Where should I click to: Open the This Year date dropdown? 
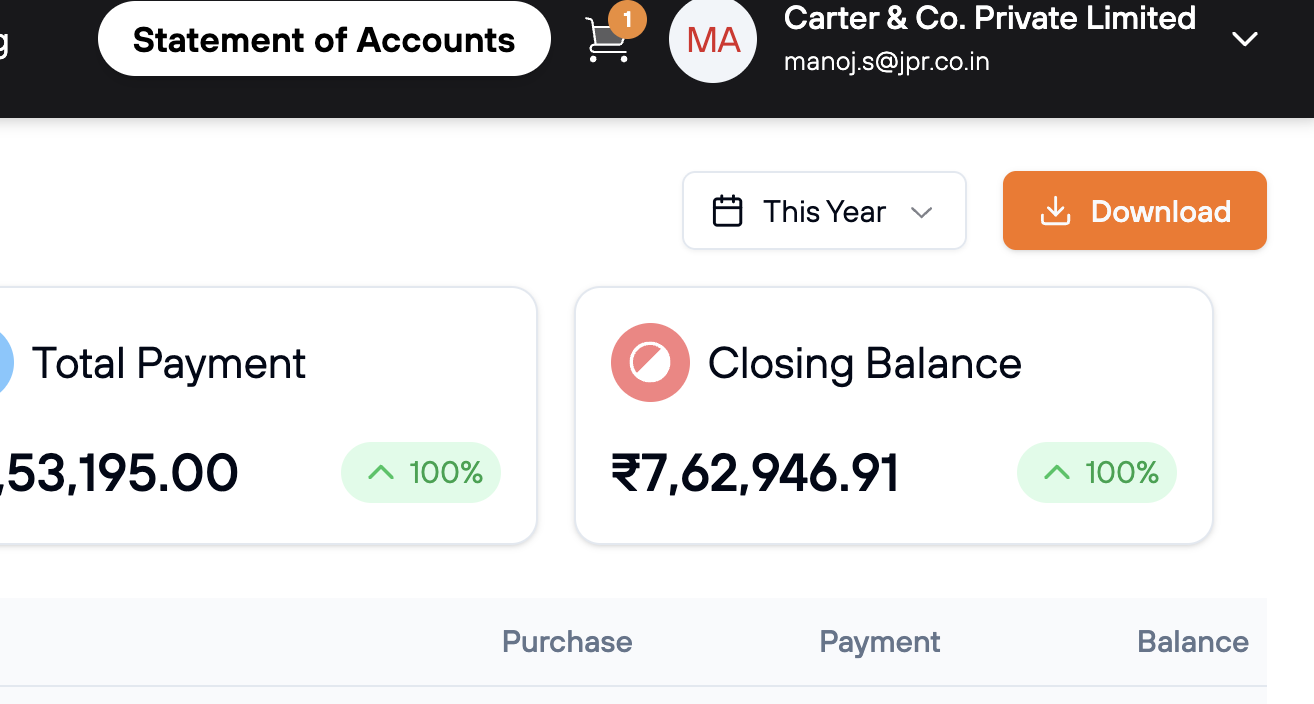point(824,211)
